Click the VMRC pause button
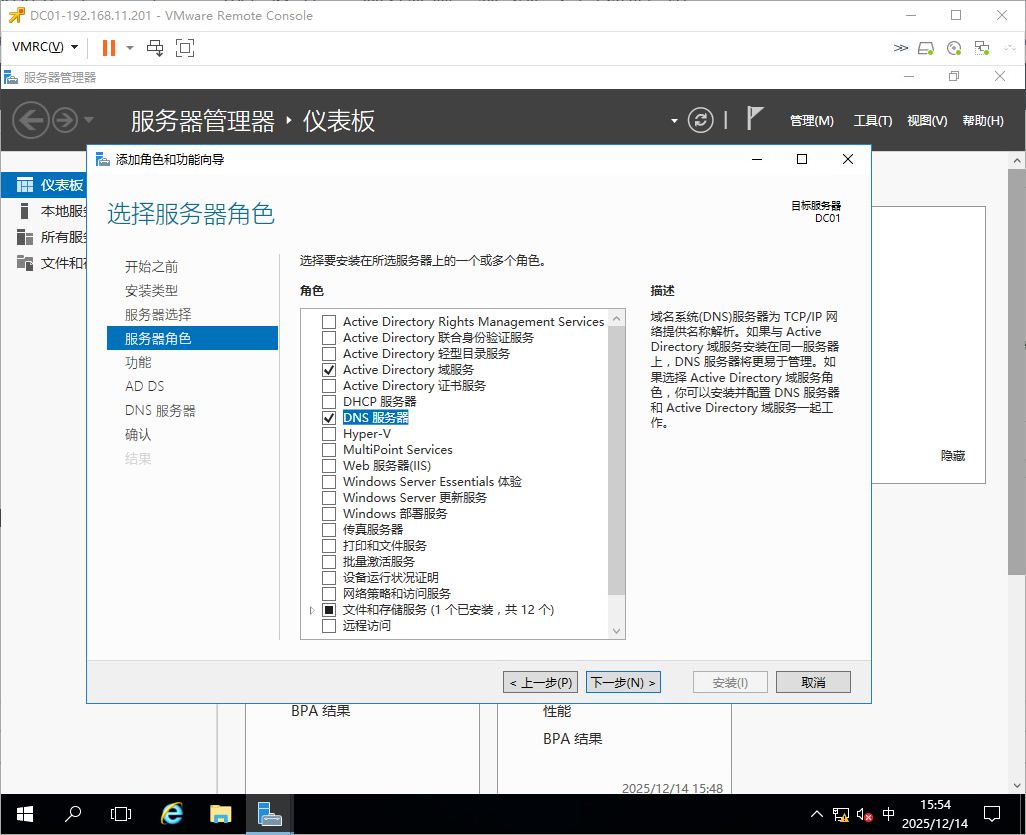Viewport: 1026px width, 835px height. point(109,48)
